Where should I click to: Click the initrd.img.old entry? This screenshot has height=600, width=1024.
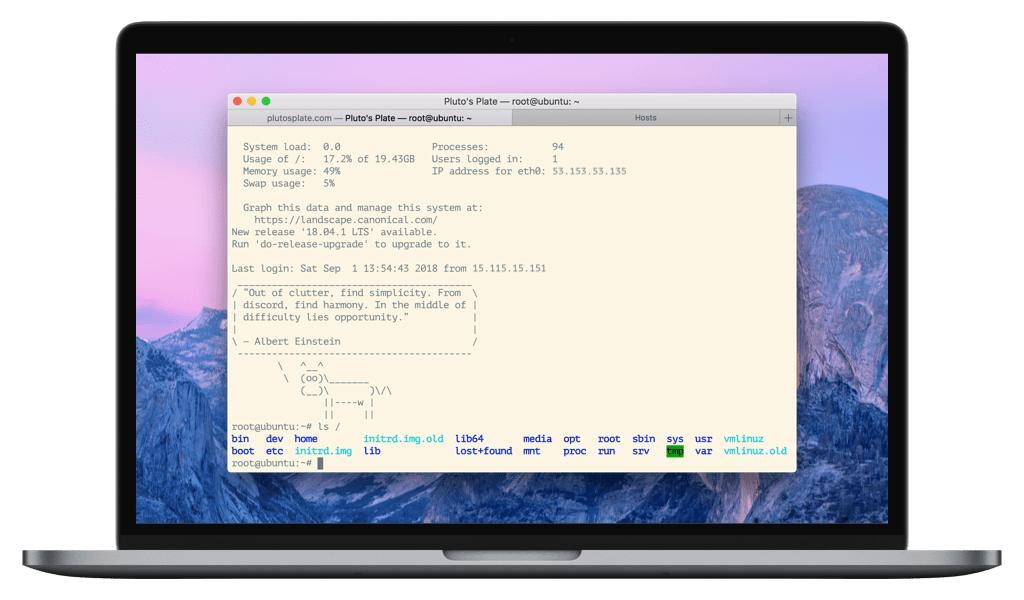(403, 439)
